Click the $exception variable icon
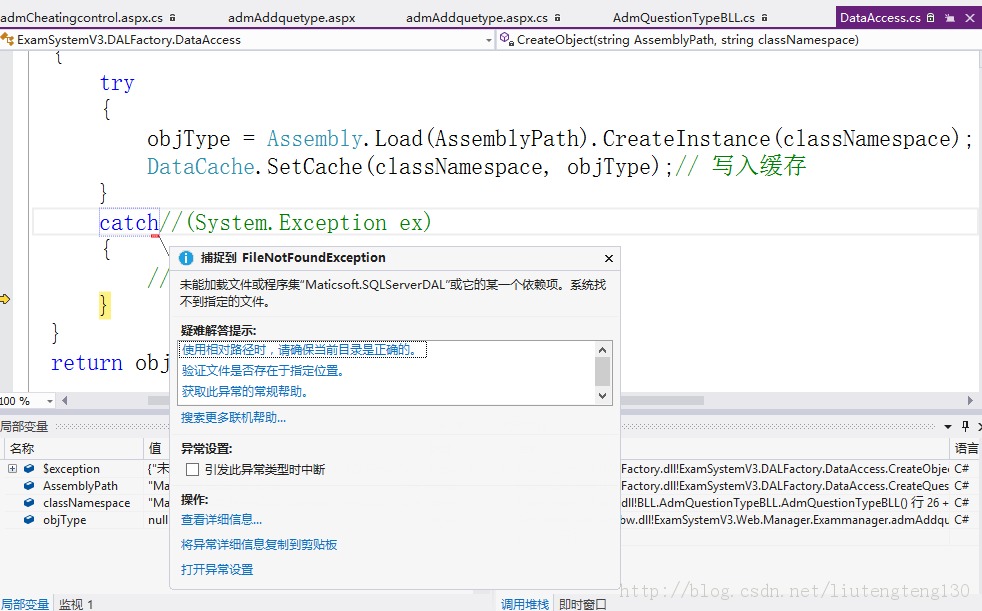This screenshot has width=982, height=611. [x=29, y=468]
